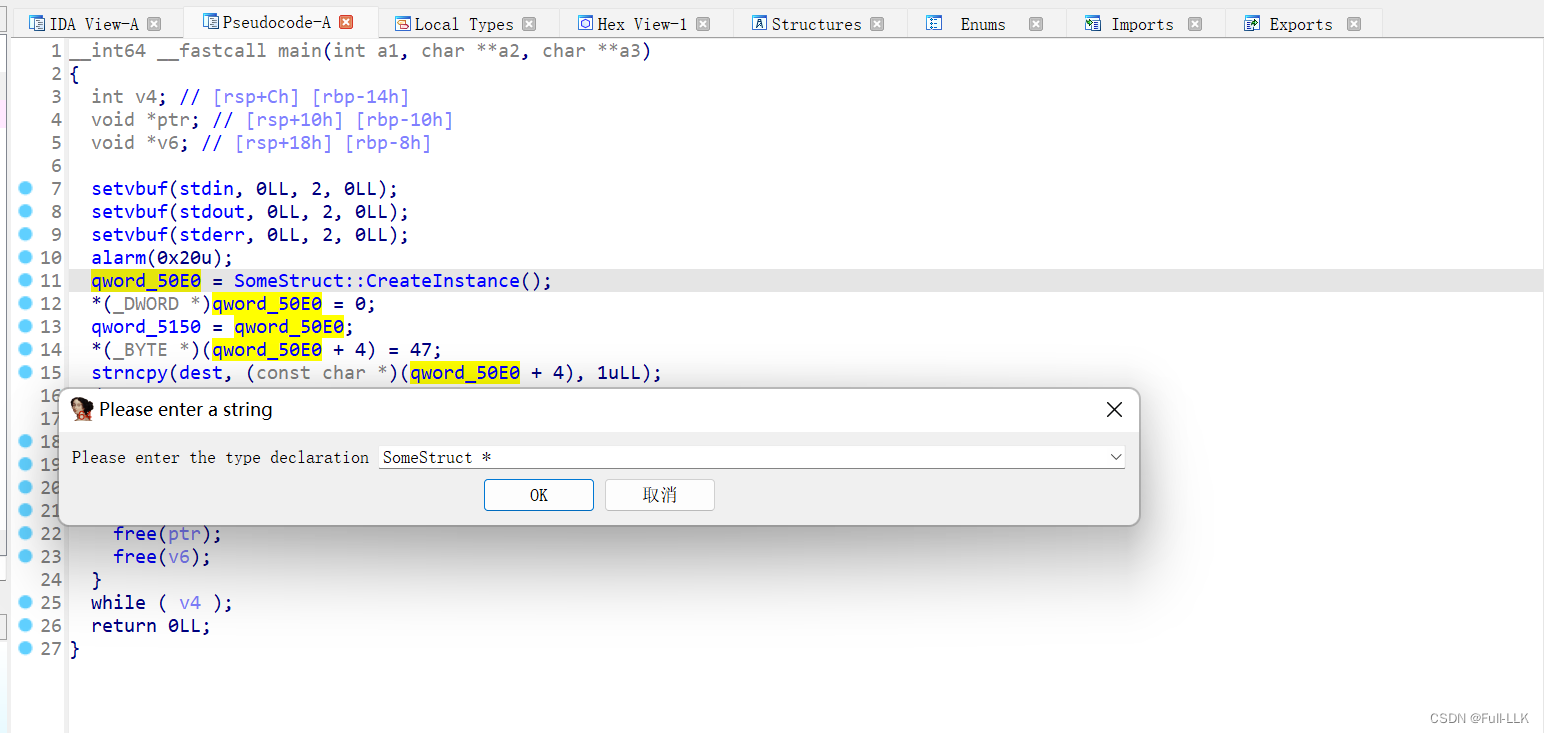This screenshot has width=1544, height=733.
Task: Close the Imports tab
Action: tap(1195, 24)
